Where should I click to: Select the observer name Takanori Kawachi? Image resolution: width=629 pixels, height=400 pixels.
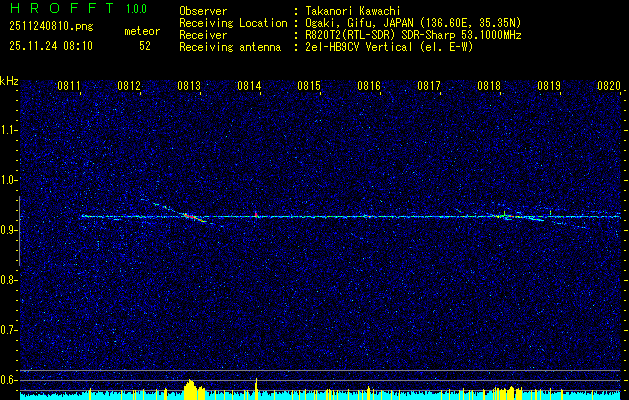pos(353,11)
